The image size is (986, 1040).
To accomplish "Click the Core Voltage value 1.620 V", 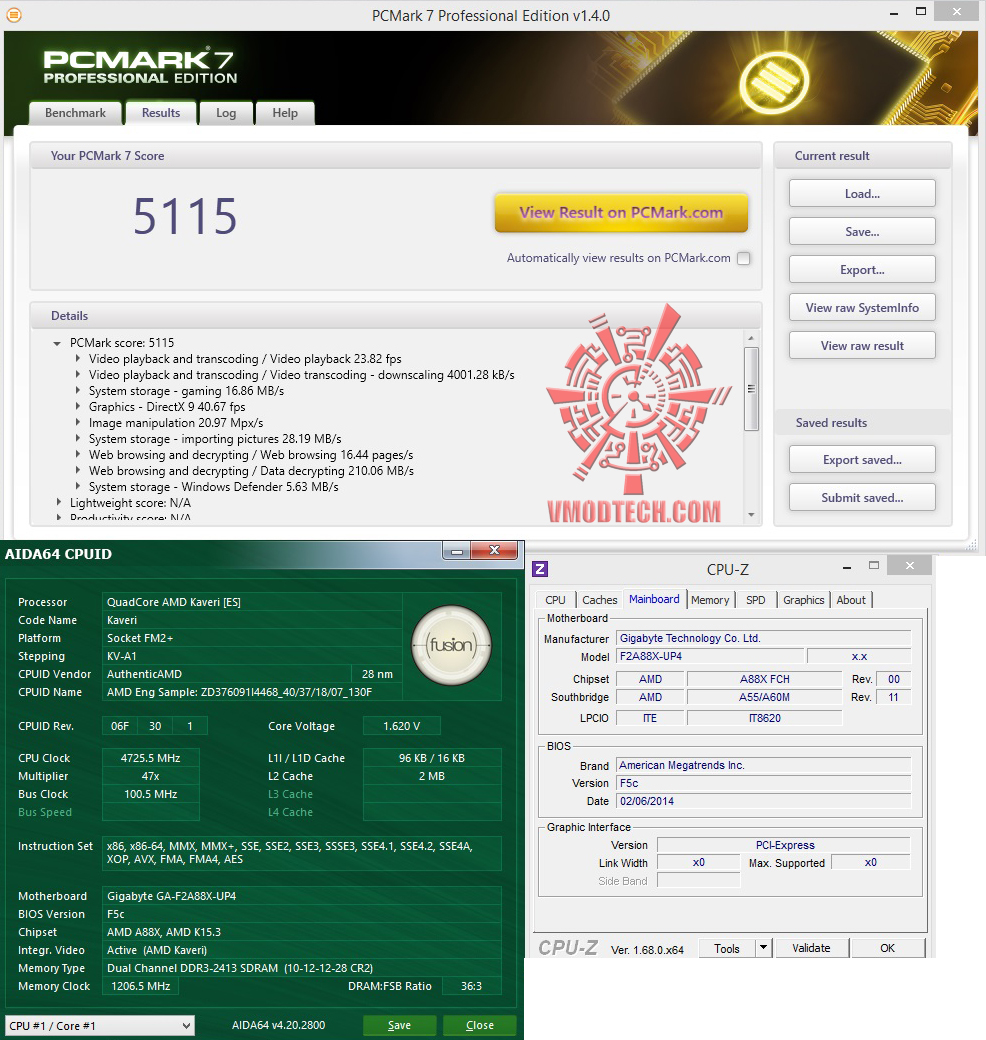I will point(402,726).
